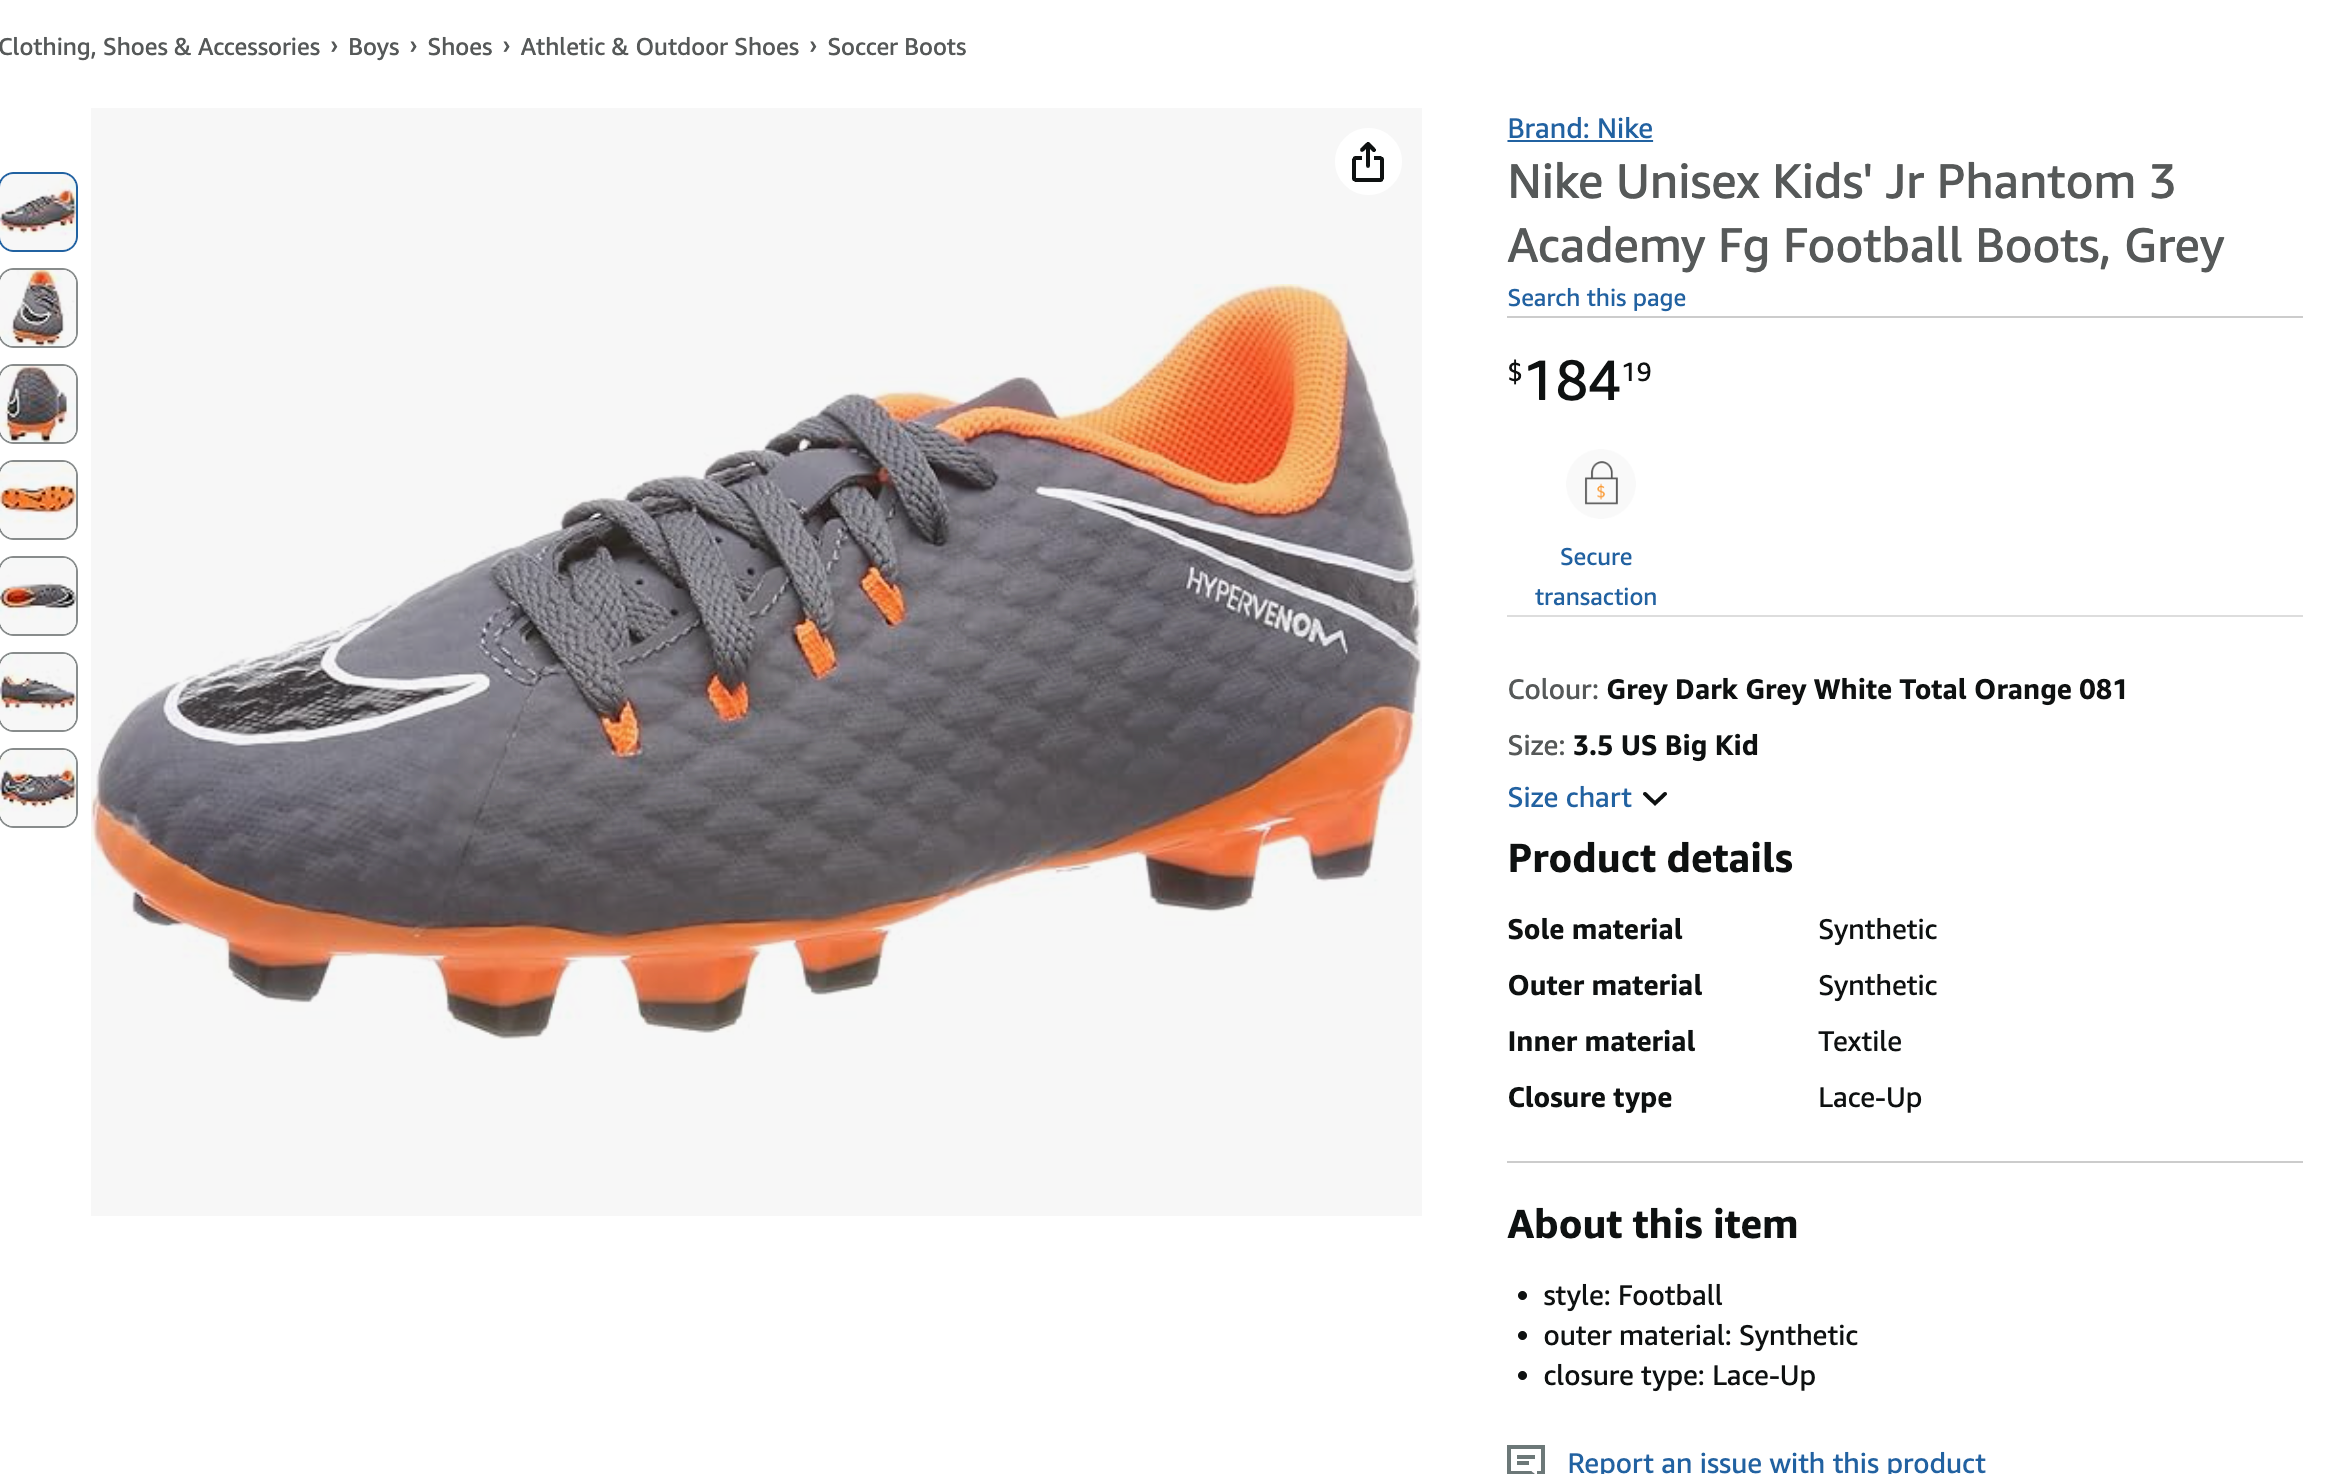Click the share icon on product image
The height and width of the screenshot is (1474, 2350).
(1367, 162)
